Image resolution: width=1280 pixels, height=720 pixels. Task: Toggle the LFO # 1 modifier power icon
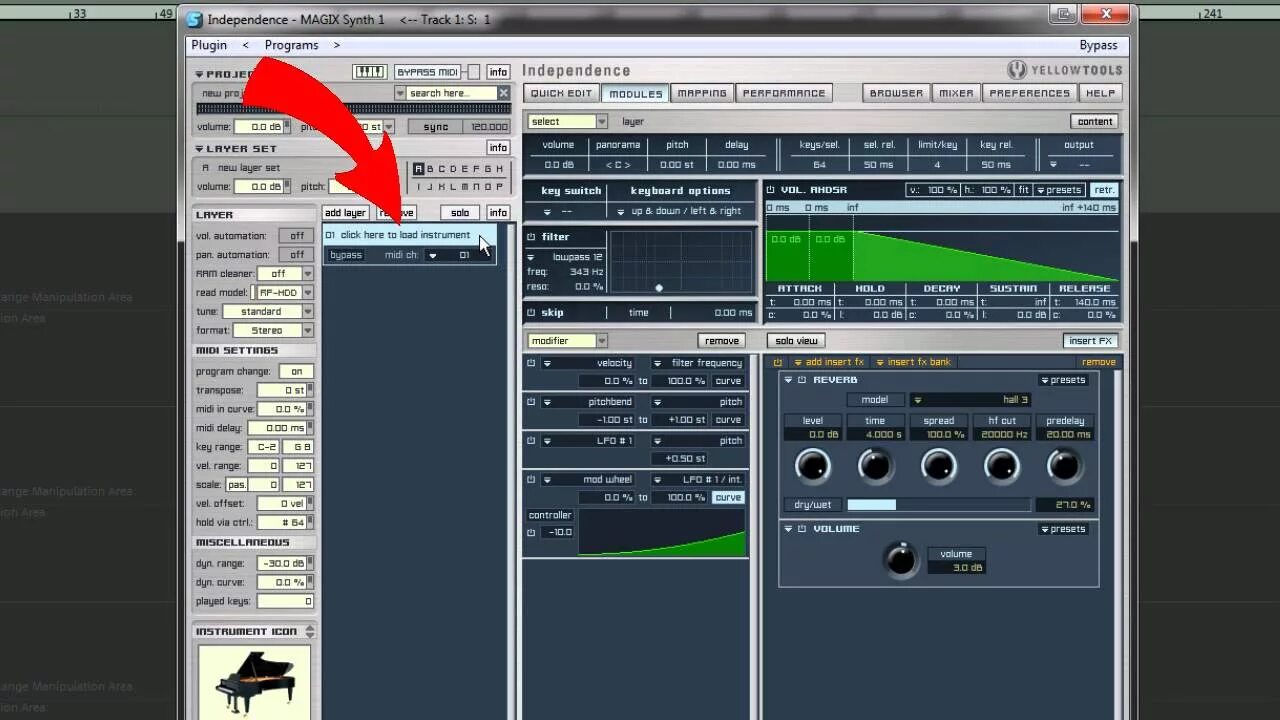(531, 440)
